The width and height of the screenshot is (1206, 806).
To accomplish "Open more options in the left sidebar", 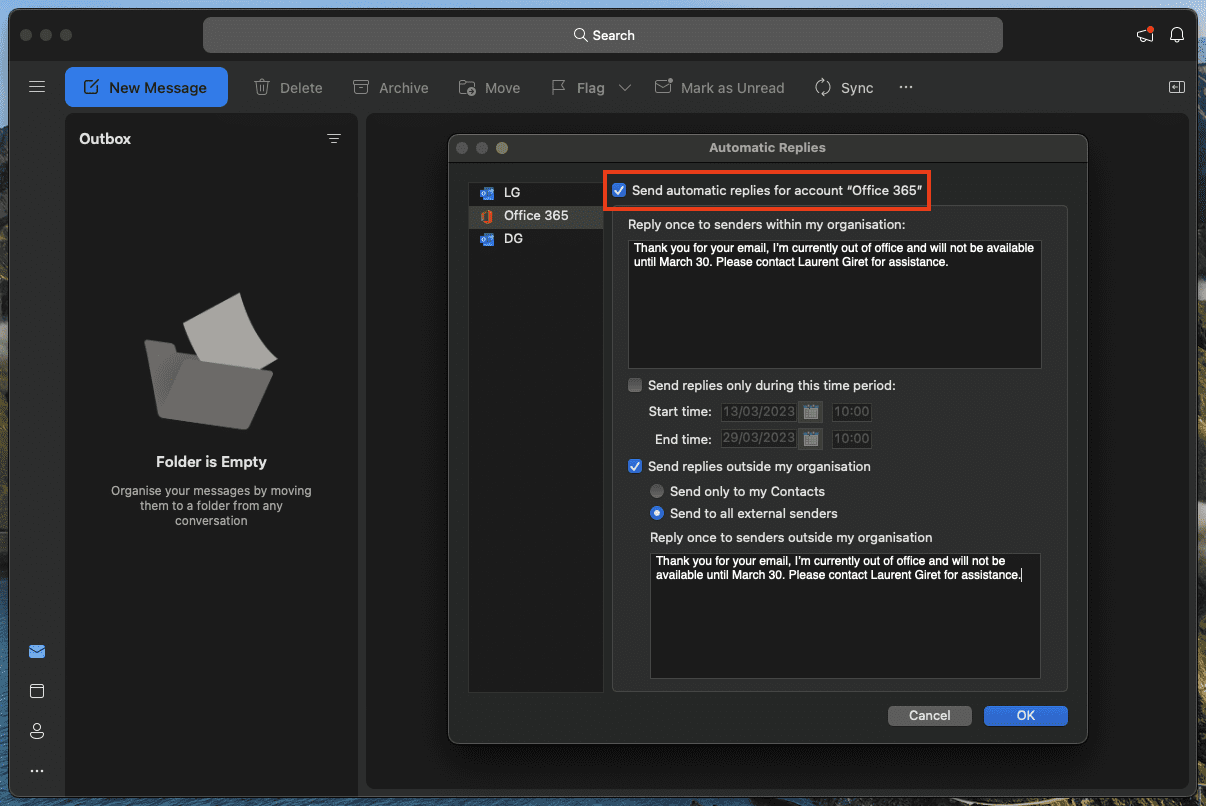I will coord(37,770).
